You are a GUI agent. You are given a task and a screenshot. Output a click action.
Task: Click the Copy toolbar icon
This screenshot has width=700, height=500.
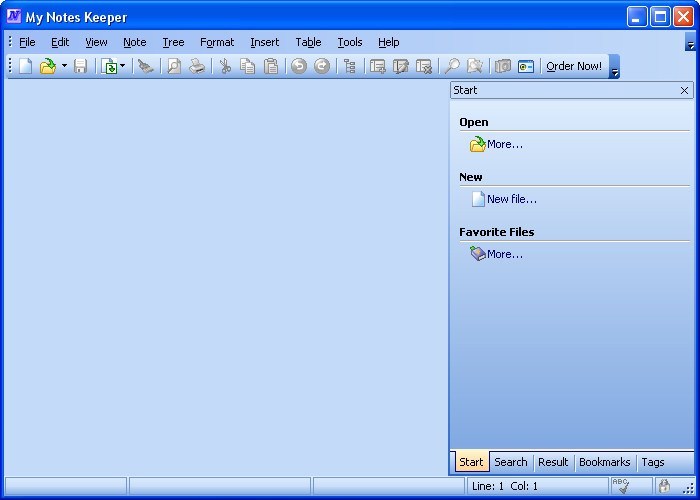click(x=247, y=66)
